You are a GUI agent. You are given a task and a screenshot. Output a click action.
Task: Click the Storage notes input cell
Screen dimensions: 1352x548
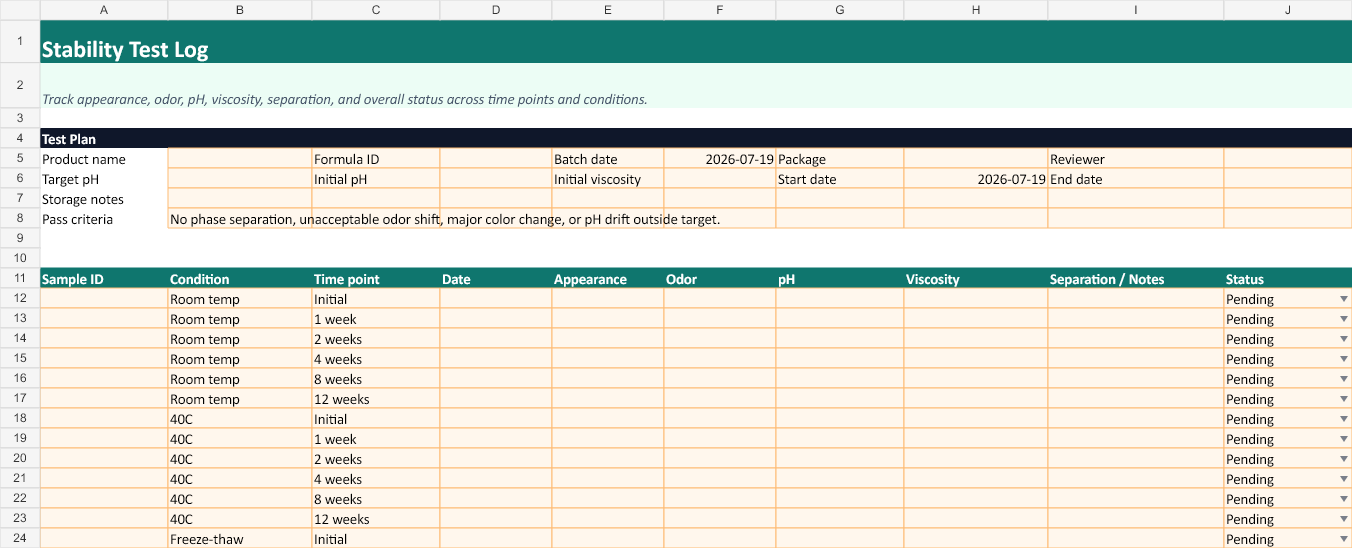point(240,199)
